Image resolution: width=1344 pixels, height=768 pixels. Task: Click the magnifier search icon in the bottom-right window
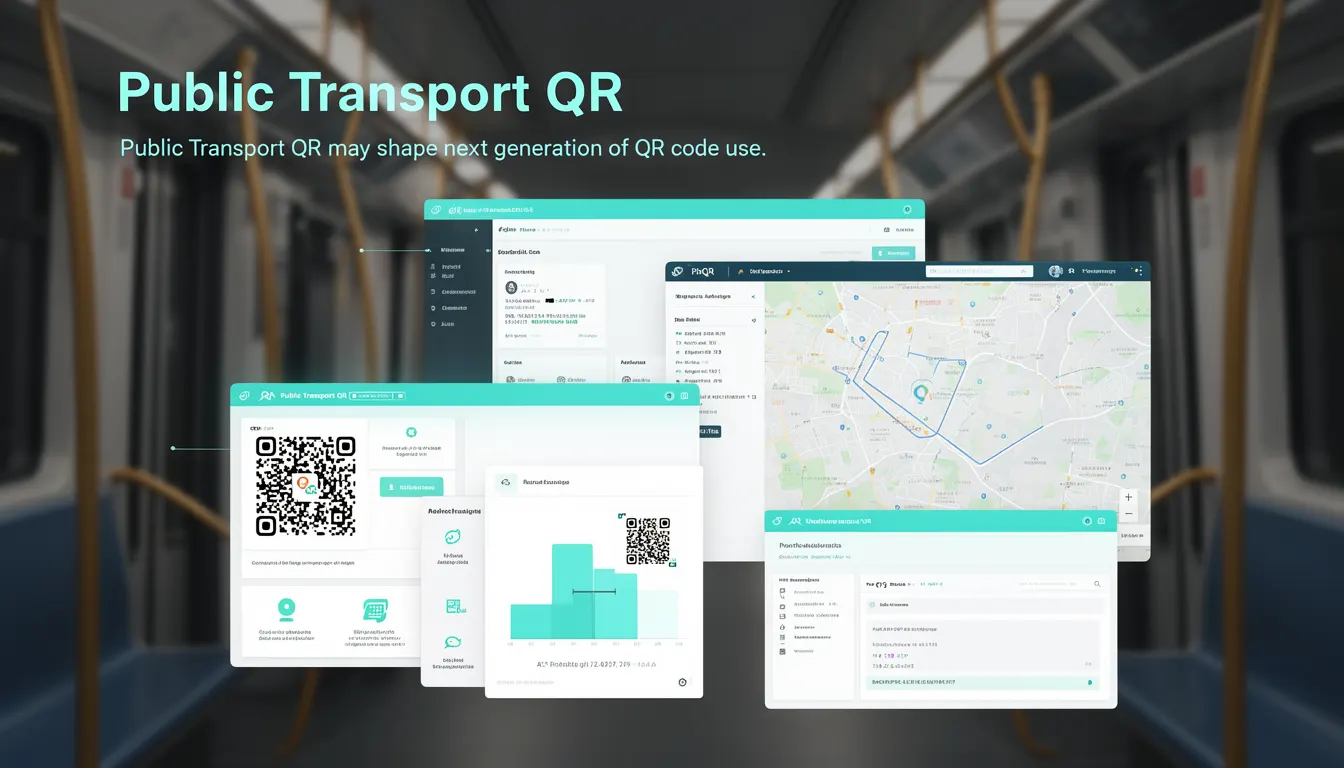[x=1096, y=583]
